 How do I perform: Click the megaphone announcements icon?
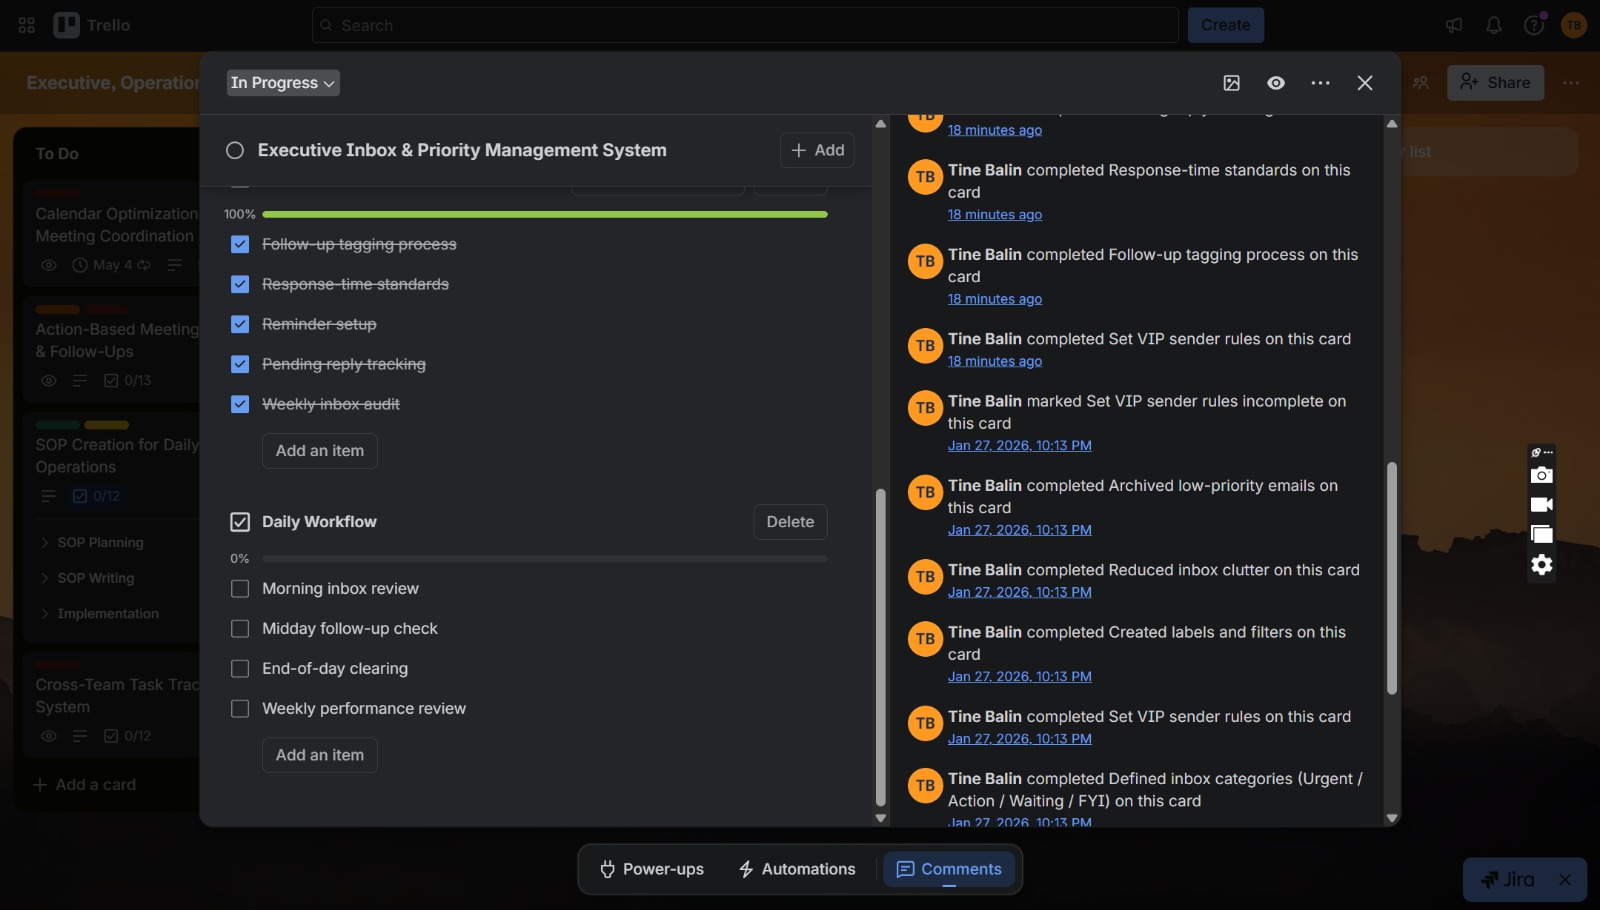1454,25
